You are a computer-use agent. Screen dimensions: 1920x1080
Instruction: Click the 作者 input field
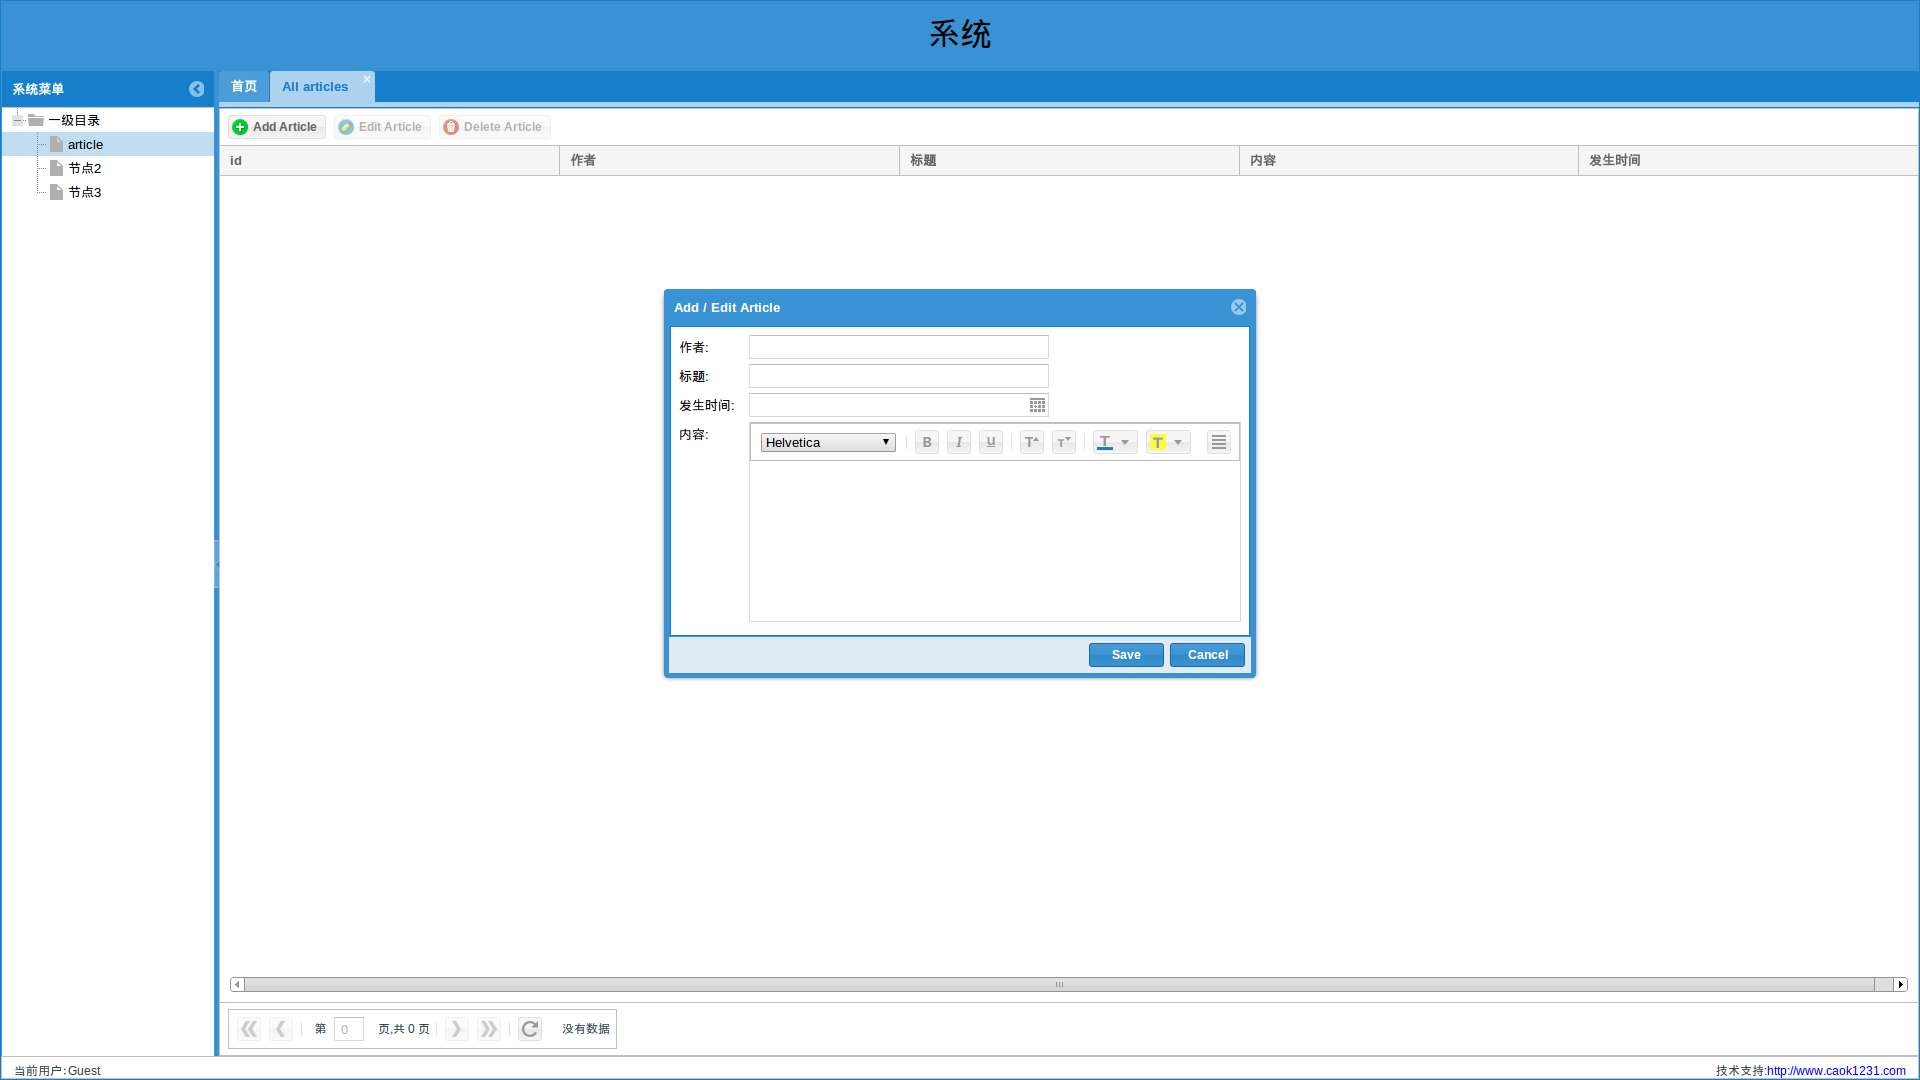(x=898, y=347)
